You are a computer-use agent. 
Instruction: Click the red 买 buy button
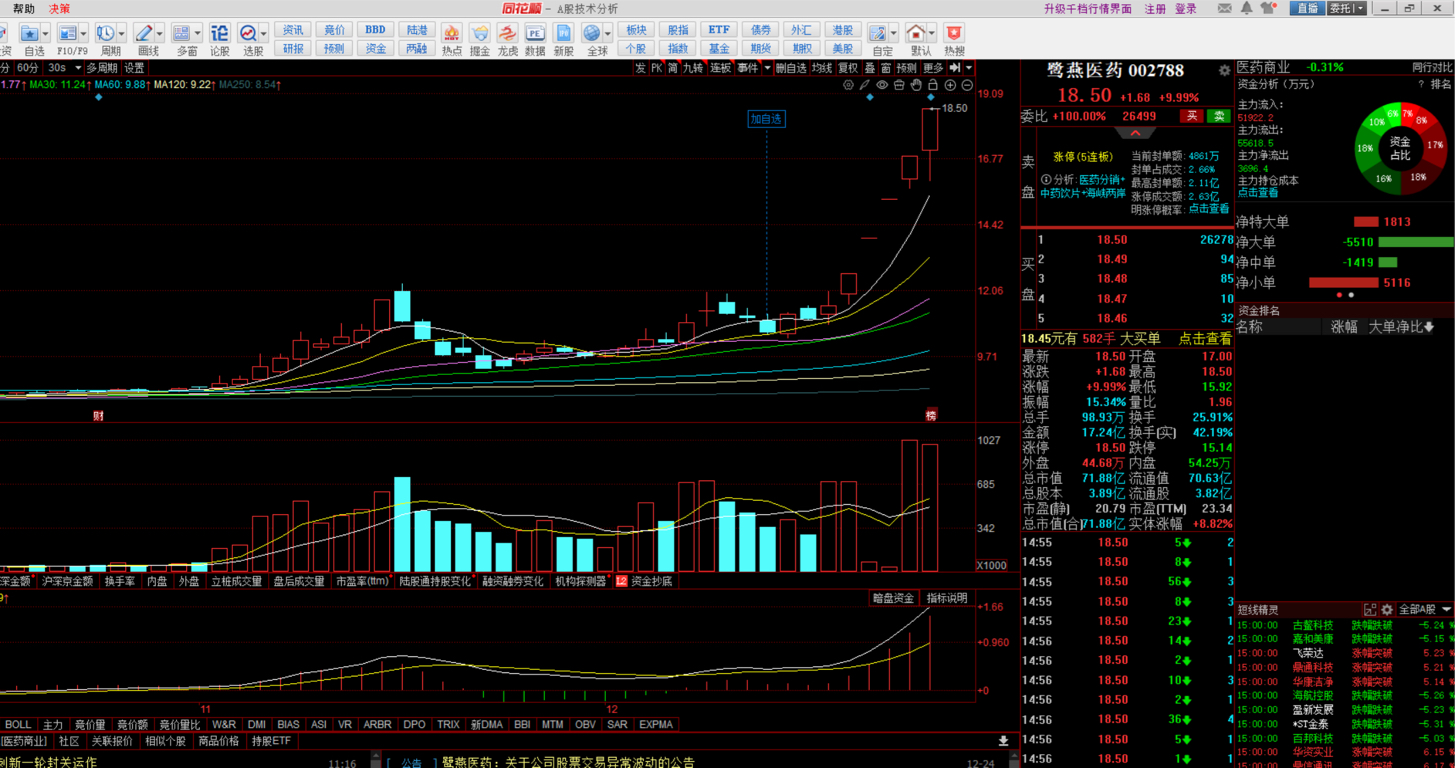point(1191,116)
